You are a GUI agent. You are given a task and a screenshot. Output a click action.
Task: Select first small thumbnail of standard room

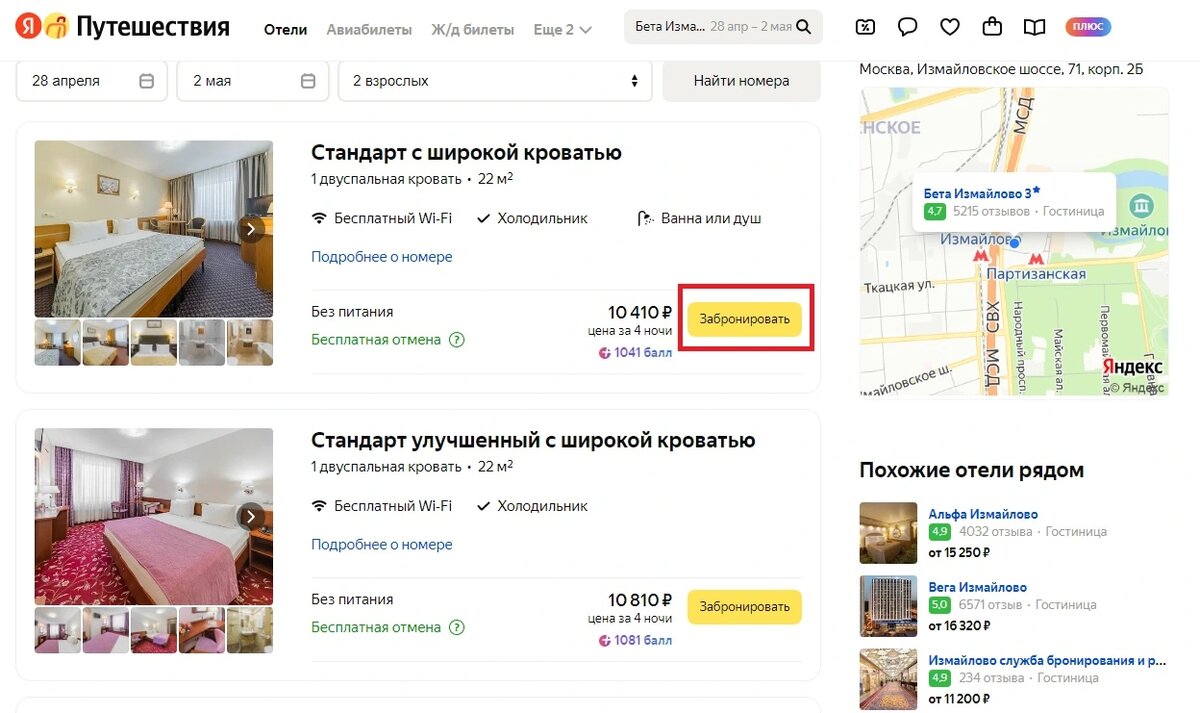(58, 342)
